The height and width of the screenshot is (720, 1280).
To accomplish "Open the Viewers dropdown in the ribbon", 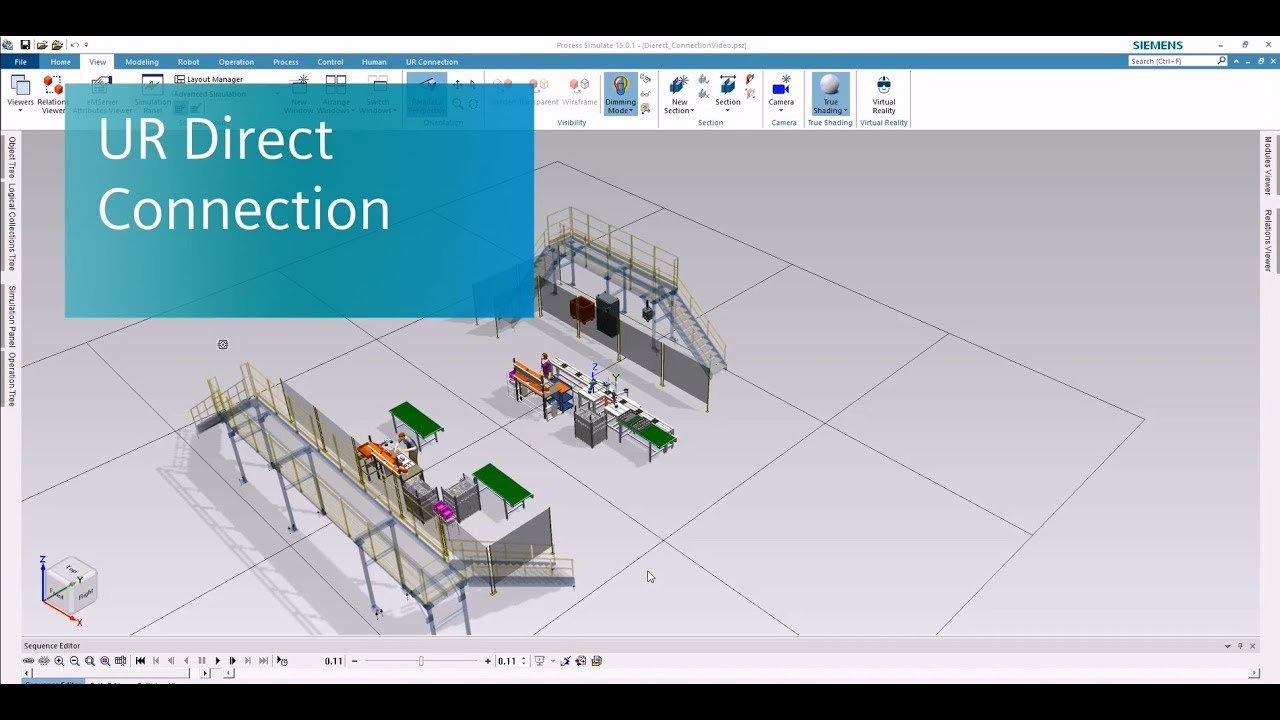I will pos(20,93).
